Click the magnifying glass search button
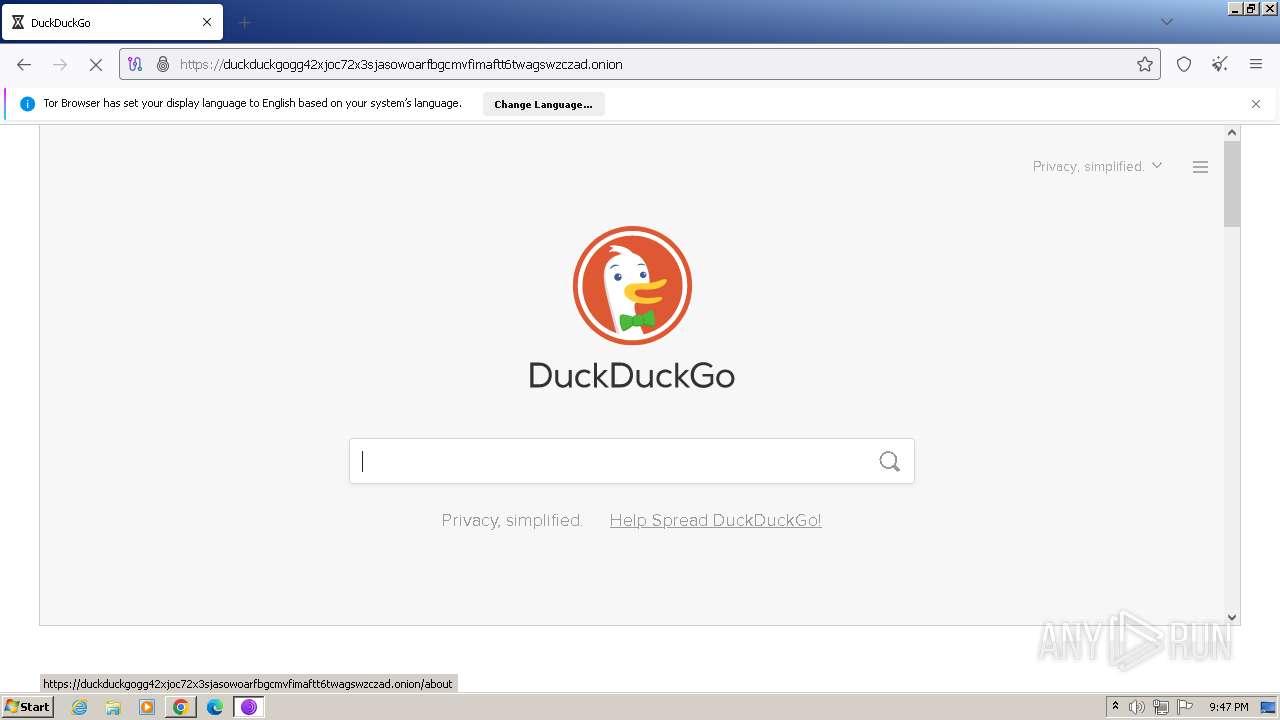Screen dimensions: 1280x720 [x=890, y=461]
